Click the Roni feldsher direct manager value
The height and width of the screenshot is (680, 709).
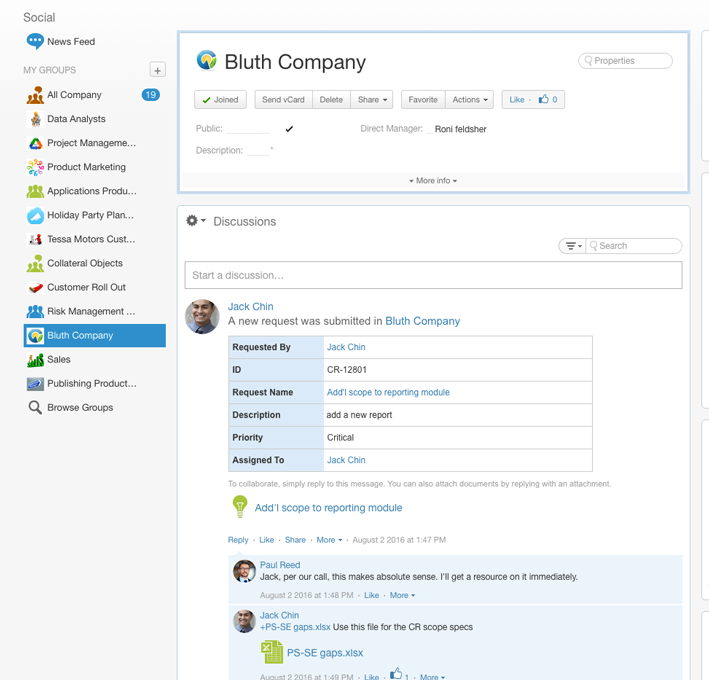point(460,129)
